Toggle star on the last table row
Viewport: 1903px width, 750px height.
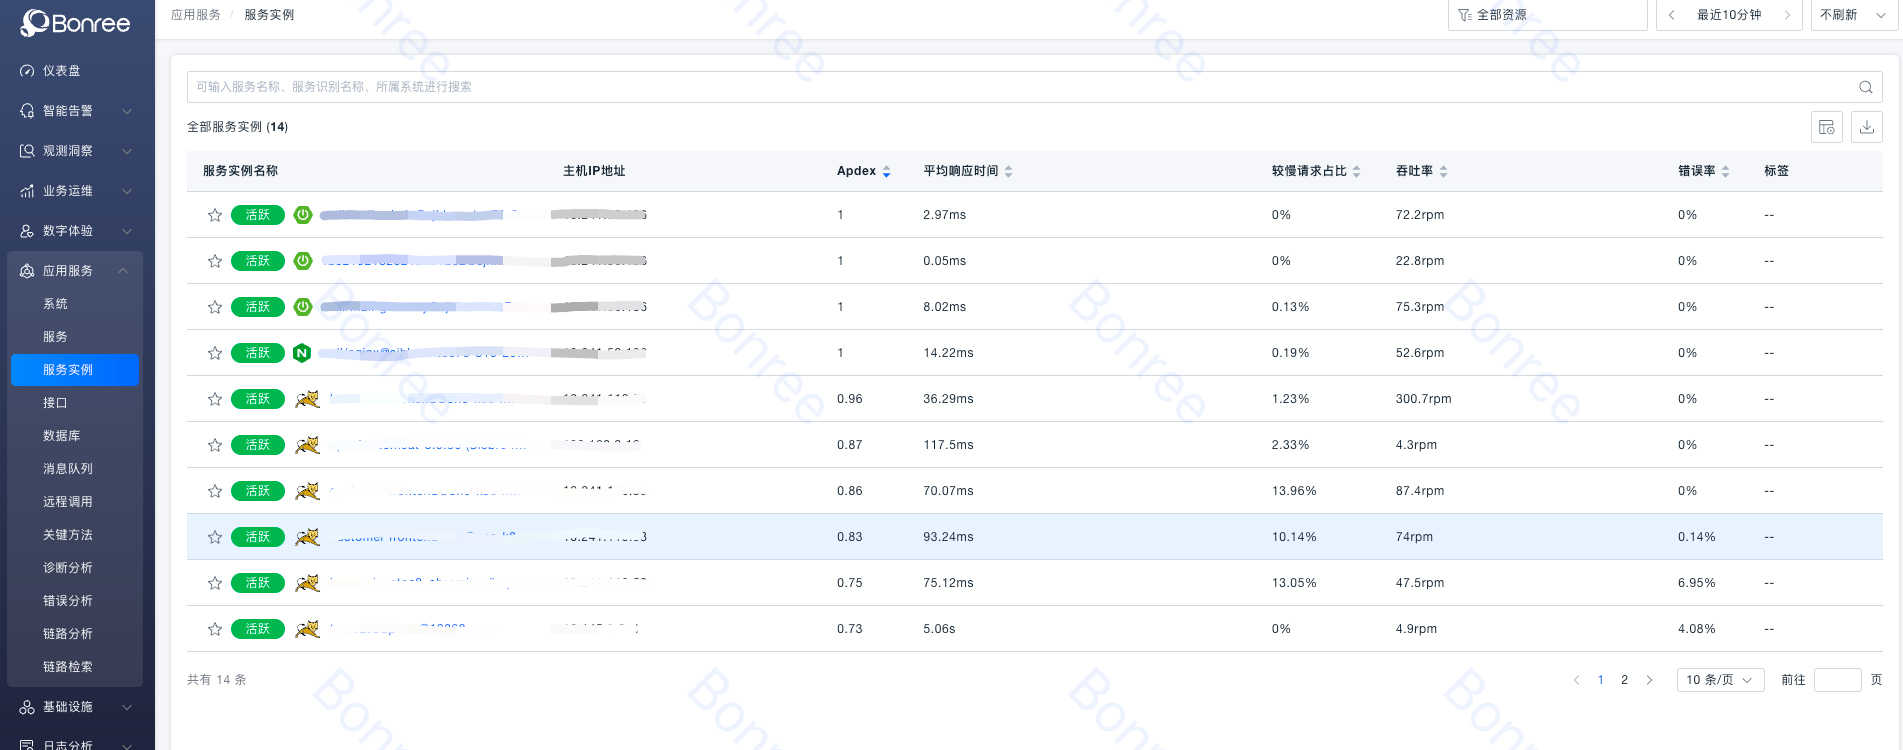[215, 629]
